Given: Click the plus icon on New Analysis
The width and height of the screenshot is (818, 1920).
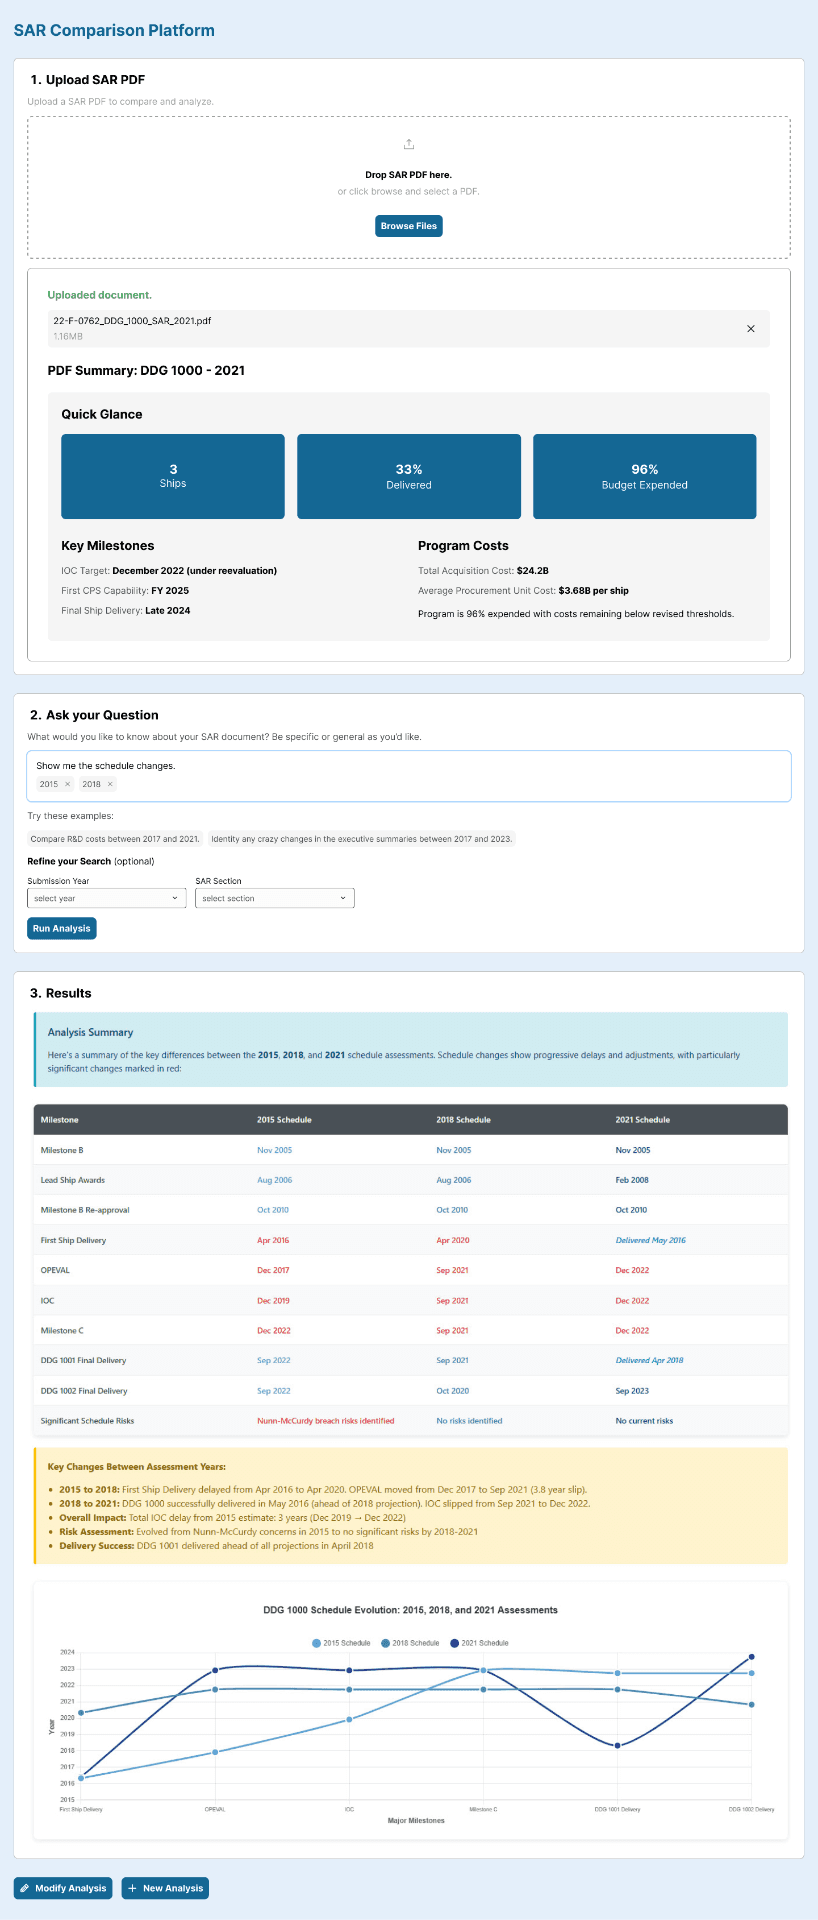Looking at the screenshot, I should 133,1888.
